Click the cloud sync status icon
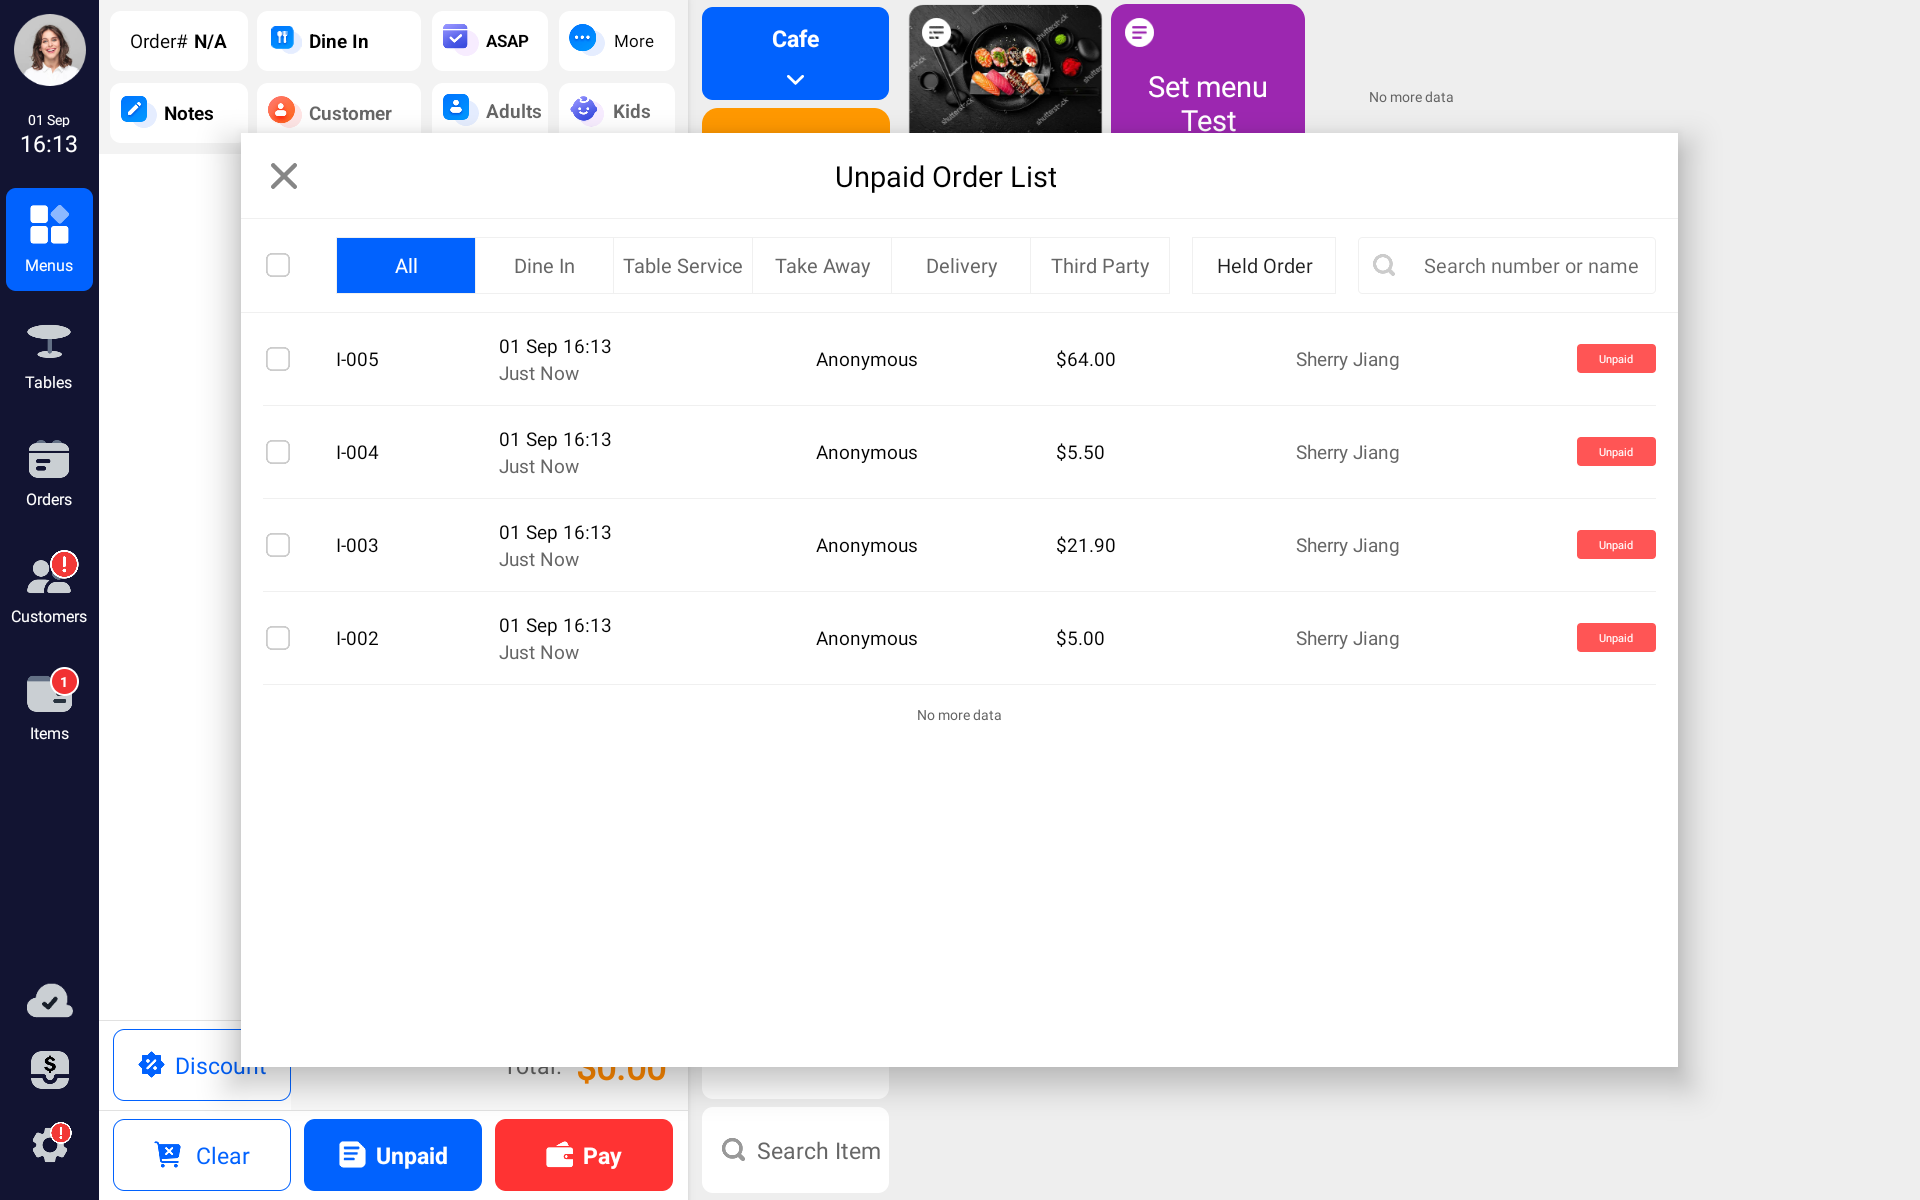The image size is (1920, 1200). pos(49,1001)
